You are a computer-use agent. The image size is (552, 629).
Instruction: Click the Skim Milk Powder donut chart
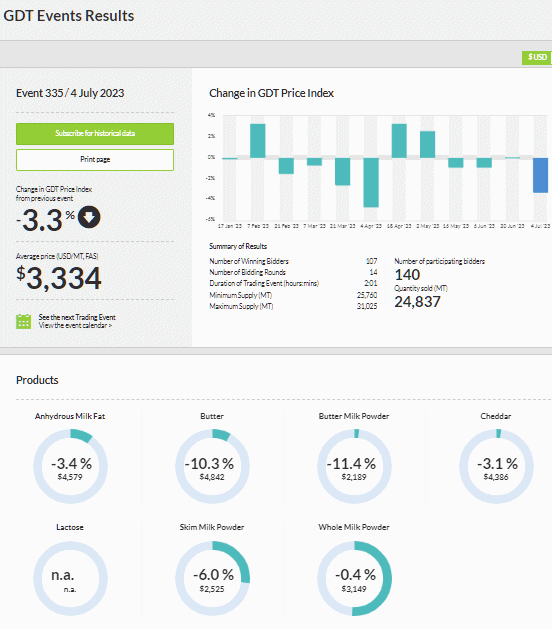[x=212, y=578]
